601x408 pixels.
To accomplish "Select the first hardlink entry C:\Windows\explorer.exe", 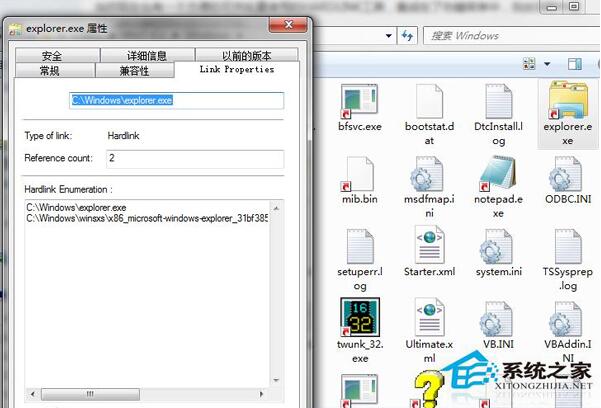I will 76,207.
